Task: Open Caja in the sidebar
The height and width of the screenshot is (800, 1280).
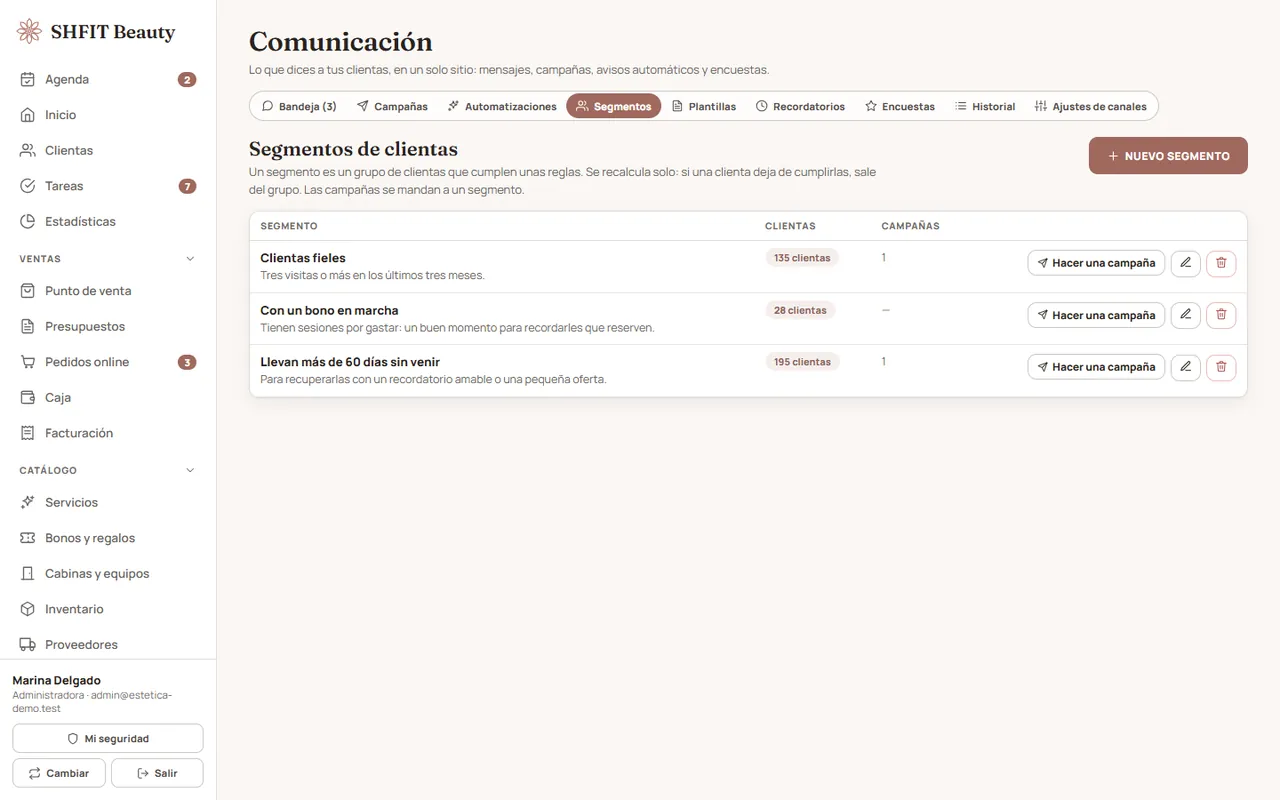Action: pyautogui.click(x=108, y=398)
